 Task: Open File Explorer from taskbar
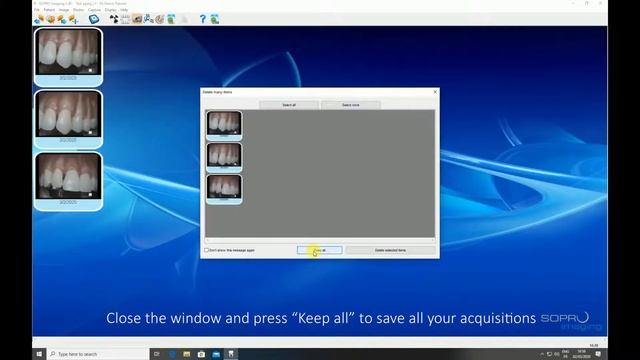tap(187, 354)
